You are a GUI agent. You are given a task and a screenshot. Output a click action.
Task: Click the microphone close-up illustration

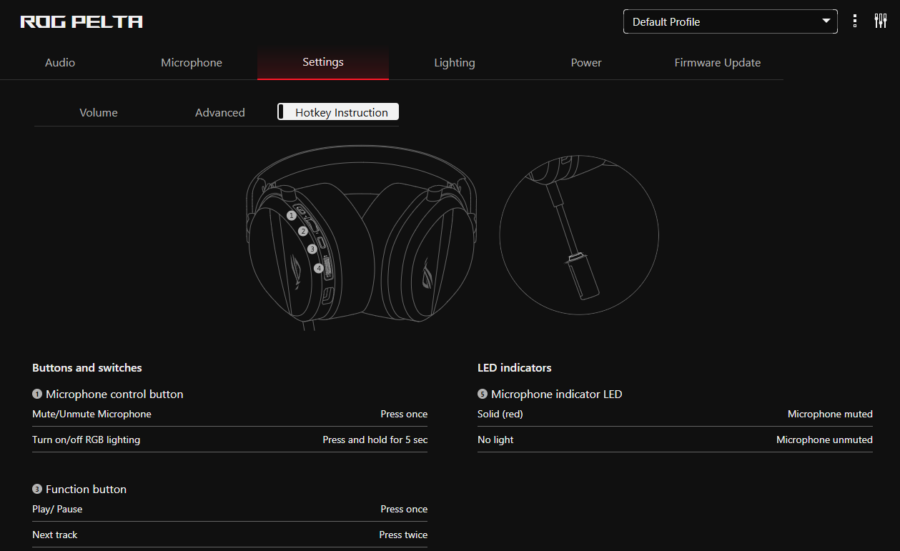pos(579,235)
